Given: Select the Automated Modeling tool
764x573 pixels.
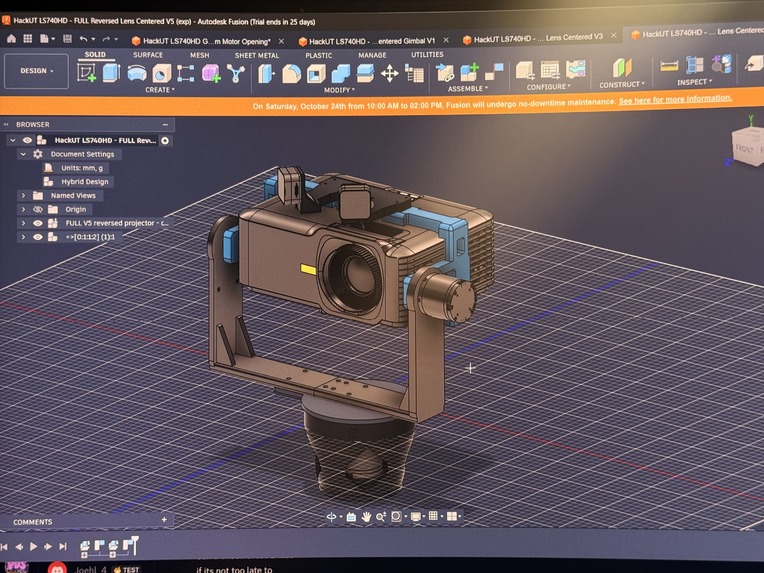Looking at the screenshot, I should [x=236, y=74].
